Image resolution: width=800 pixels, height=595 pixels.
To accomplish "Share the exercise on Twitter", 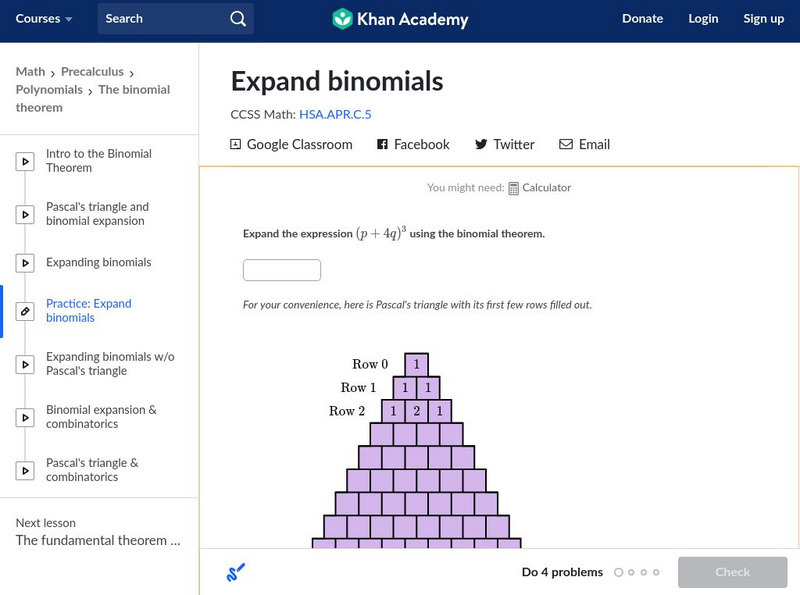I will coord(504,144).
